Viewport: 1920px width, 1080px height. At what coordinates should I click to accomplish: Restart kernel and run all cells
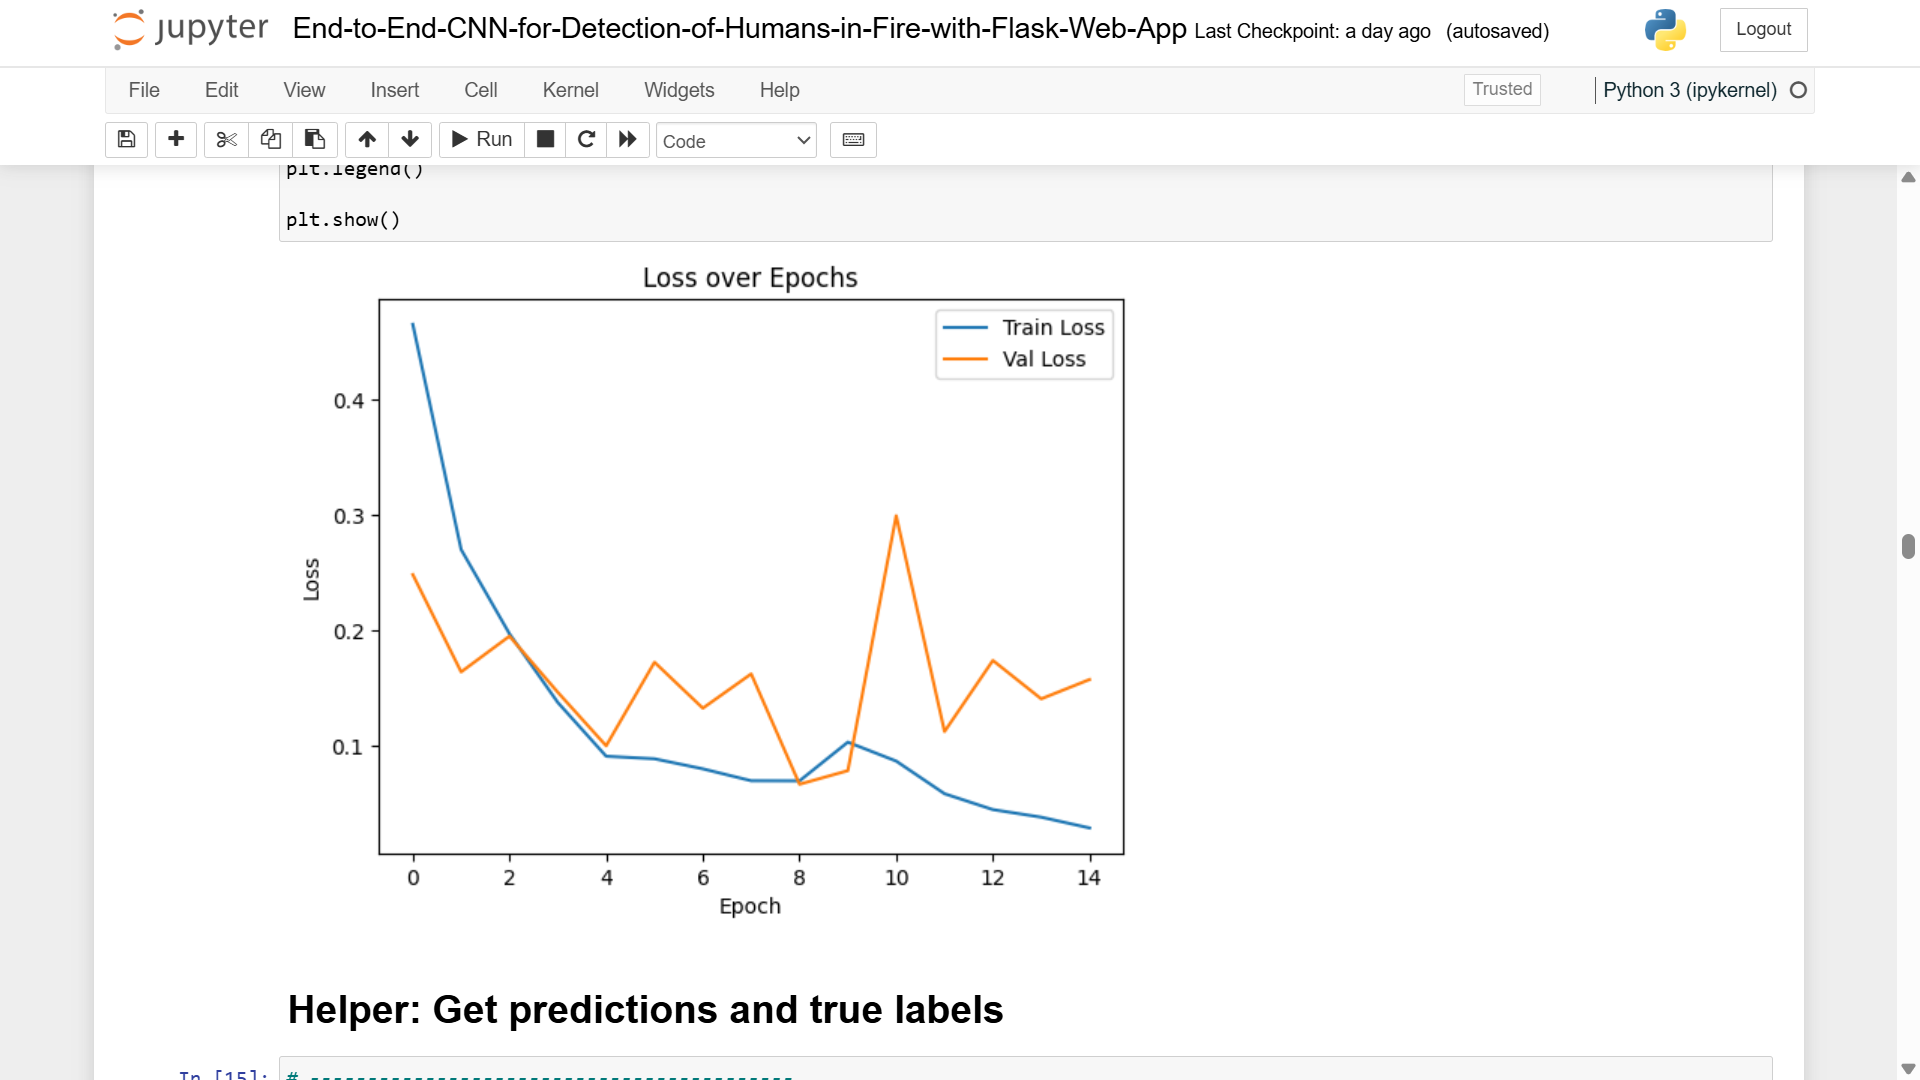tap(628, 140)
